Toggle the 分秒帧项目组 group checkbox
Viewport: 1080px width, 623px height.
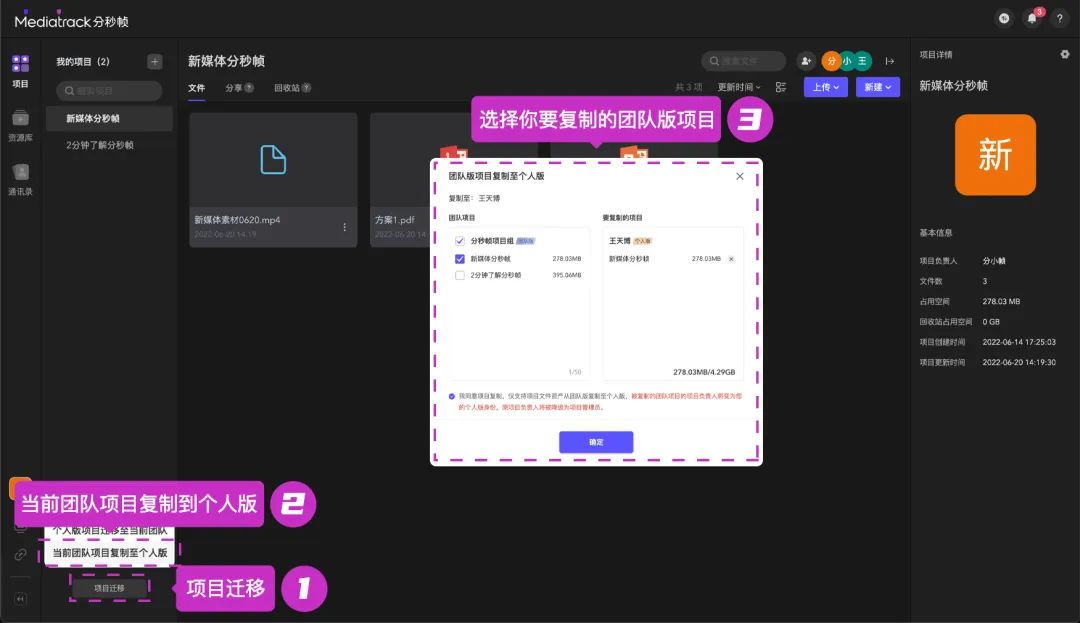460,241
